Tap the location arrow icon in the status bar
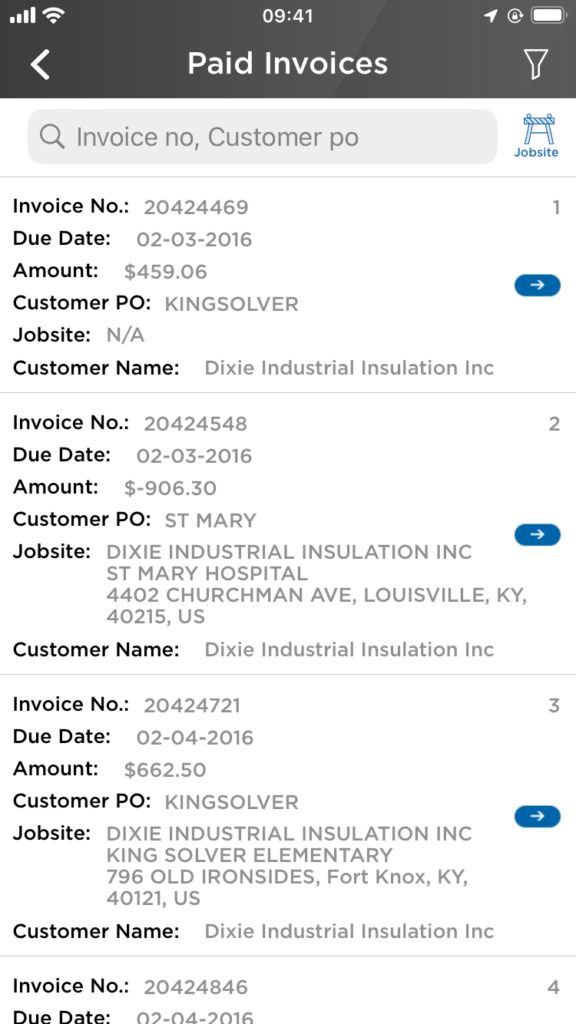 (x=489, y=15)
